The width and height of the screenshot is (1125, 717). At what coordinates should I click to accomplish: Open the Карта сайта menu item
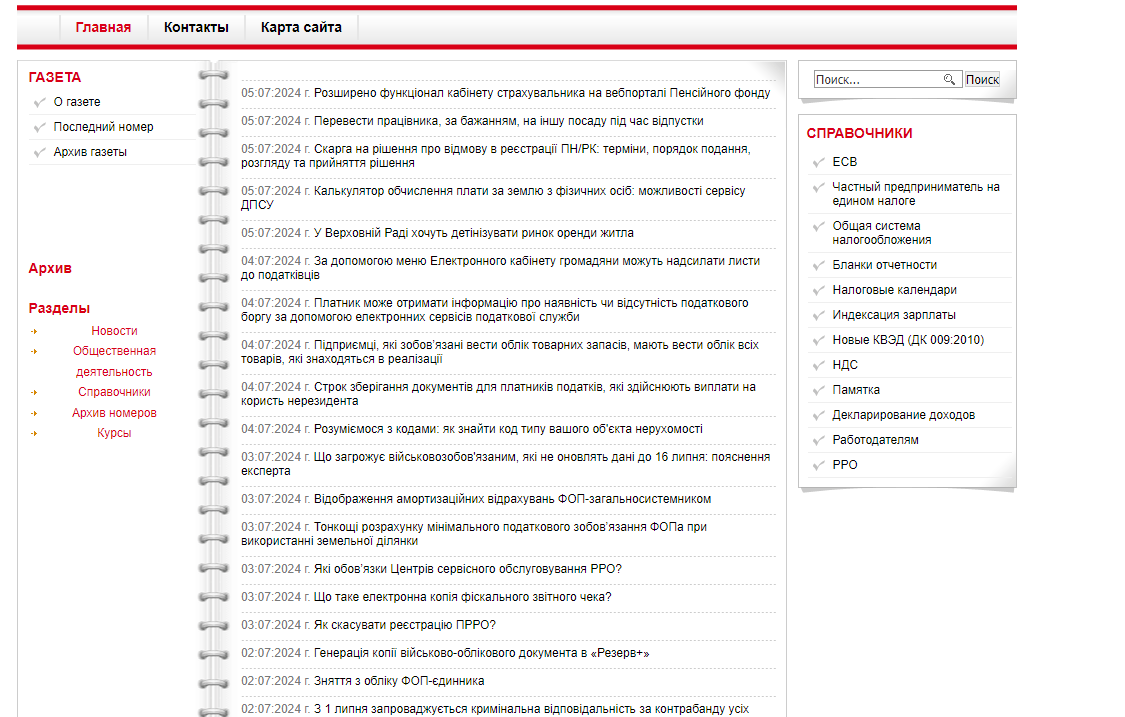[x=301, y=27]
